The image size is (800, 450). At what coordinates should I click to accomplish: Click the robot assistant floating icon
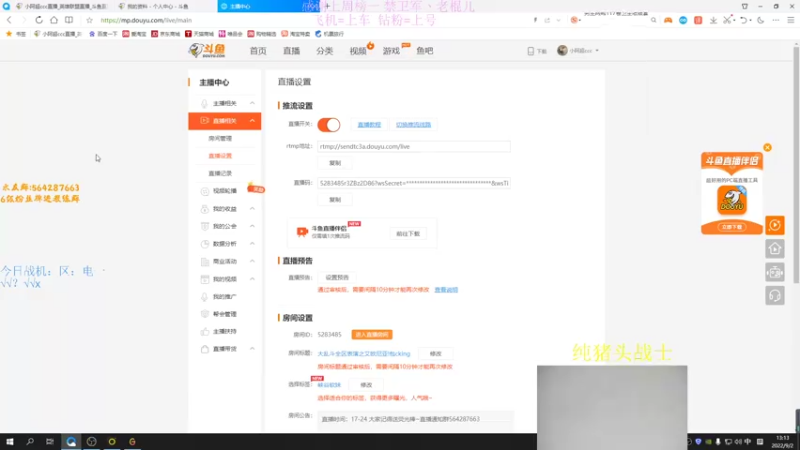774,272
